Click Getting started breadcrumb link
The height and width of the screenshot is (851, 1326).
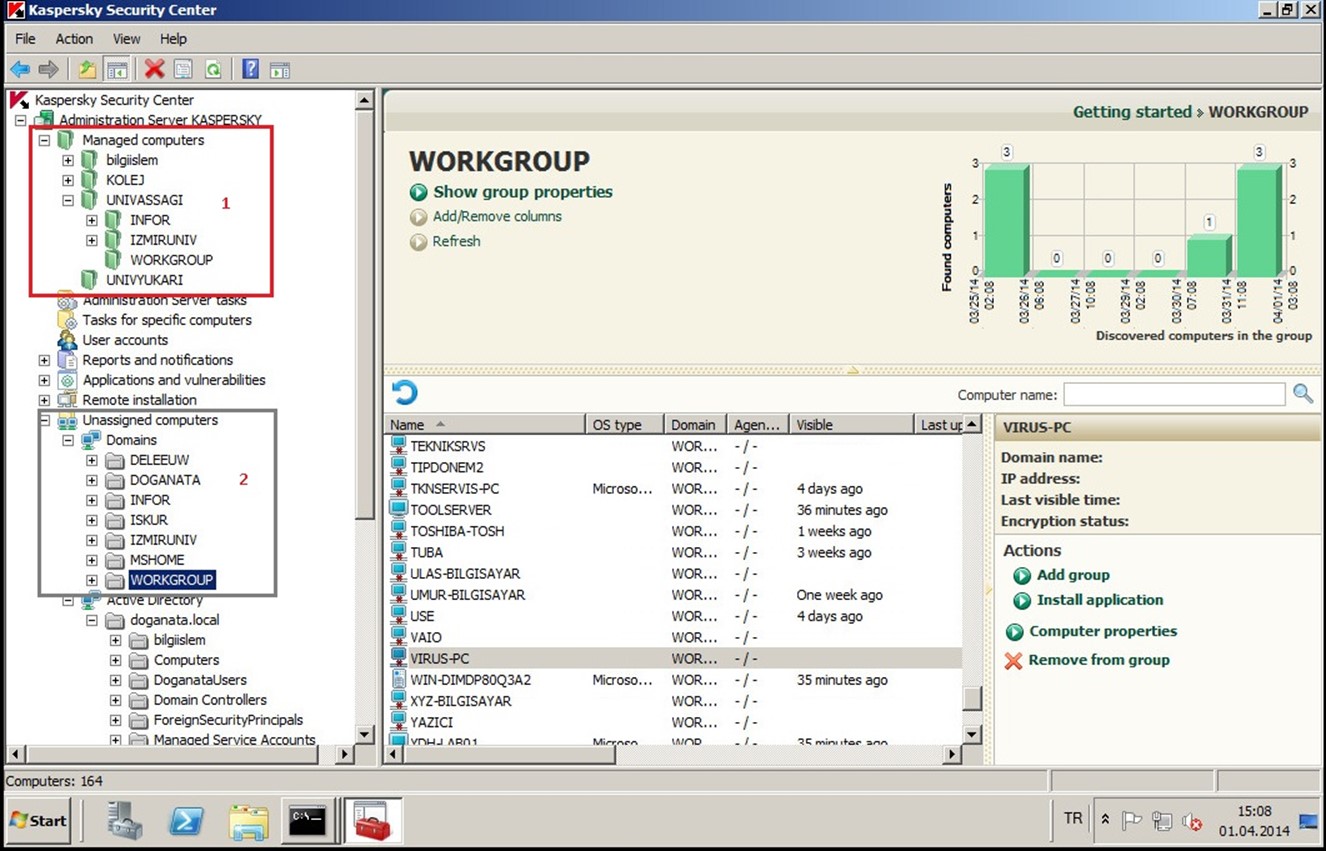pyautogui.click(x=1132, y=112)
